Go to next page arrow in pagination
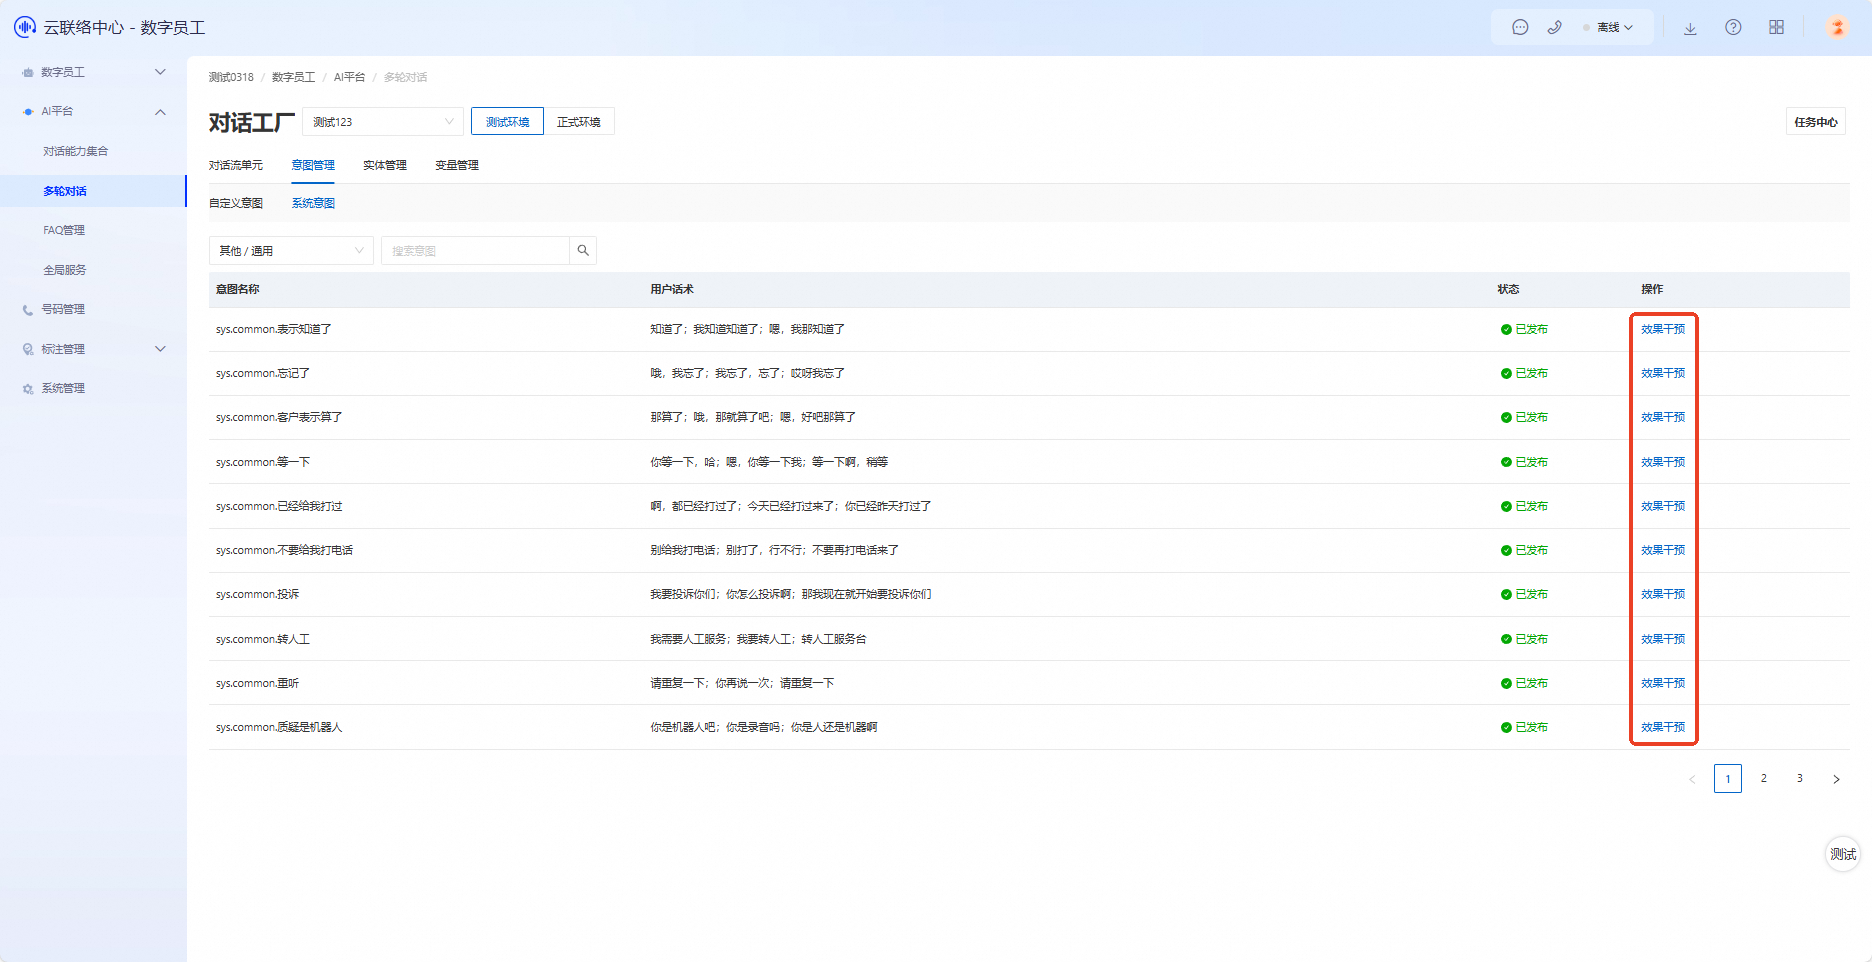This screenshot has width=1872, height=962. (1836, 779)
